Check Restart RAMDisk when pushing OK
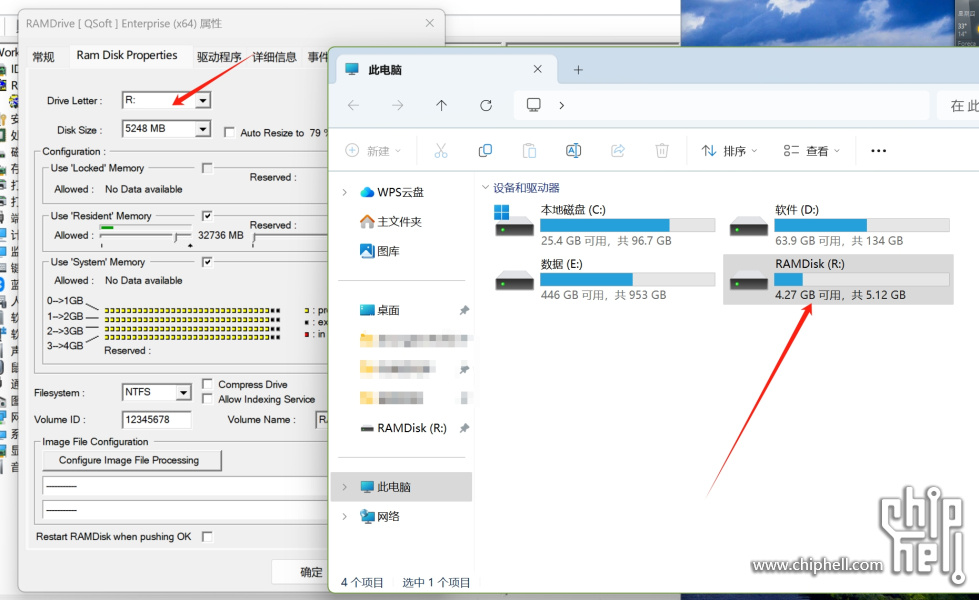The height and width of the screenshot is (600, 979). tap(207, 537)
